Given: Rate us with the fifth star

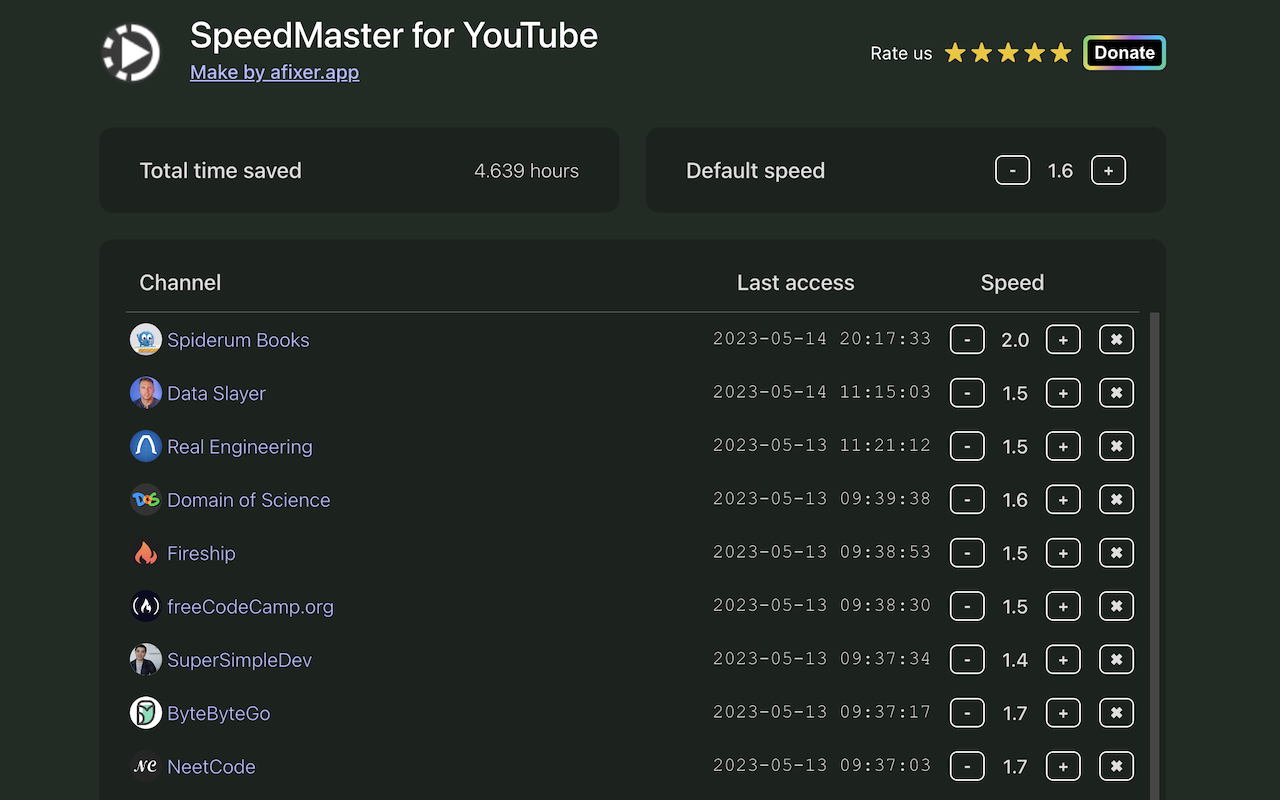Looking at the screenshot, I should 1061,53.
